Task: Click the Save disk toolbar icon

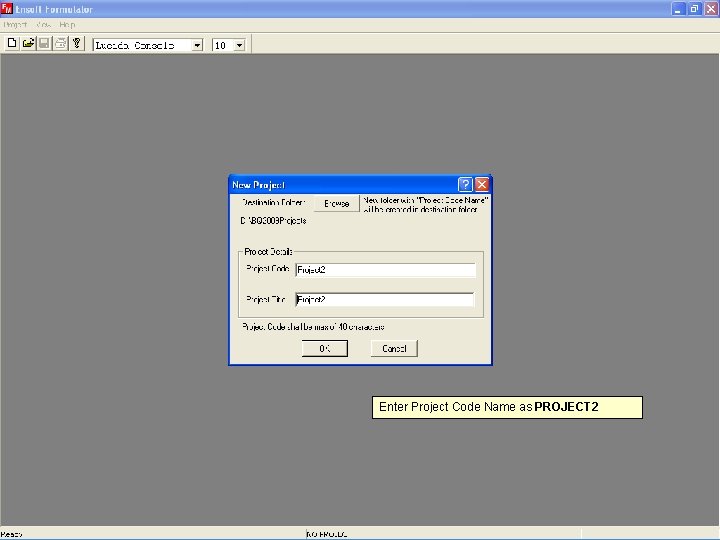Action: tap(44, 44)
